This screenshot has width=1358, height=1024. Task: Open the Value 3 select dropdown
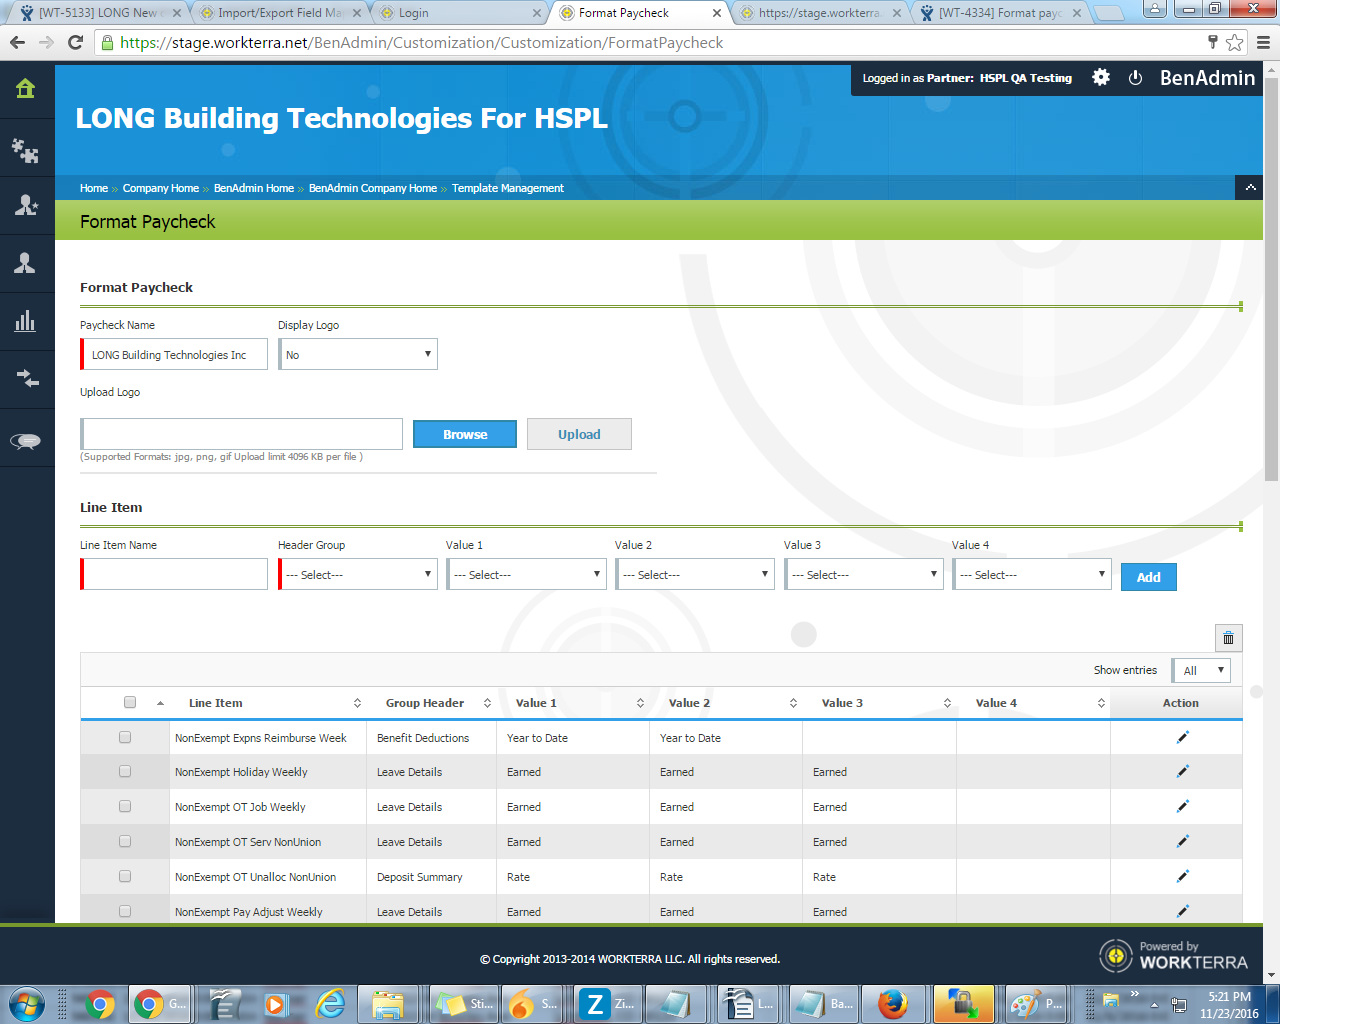864,574
